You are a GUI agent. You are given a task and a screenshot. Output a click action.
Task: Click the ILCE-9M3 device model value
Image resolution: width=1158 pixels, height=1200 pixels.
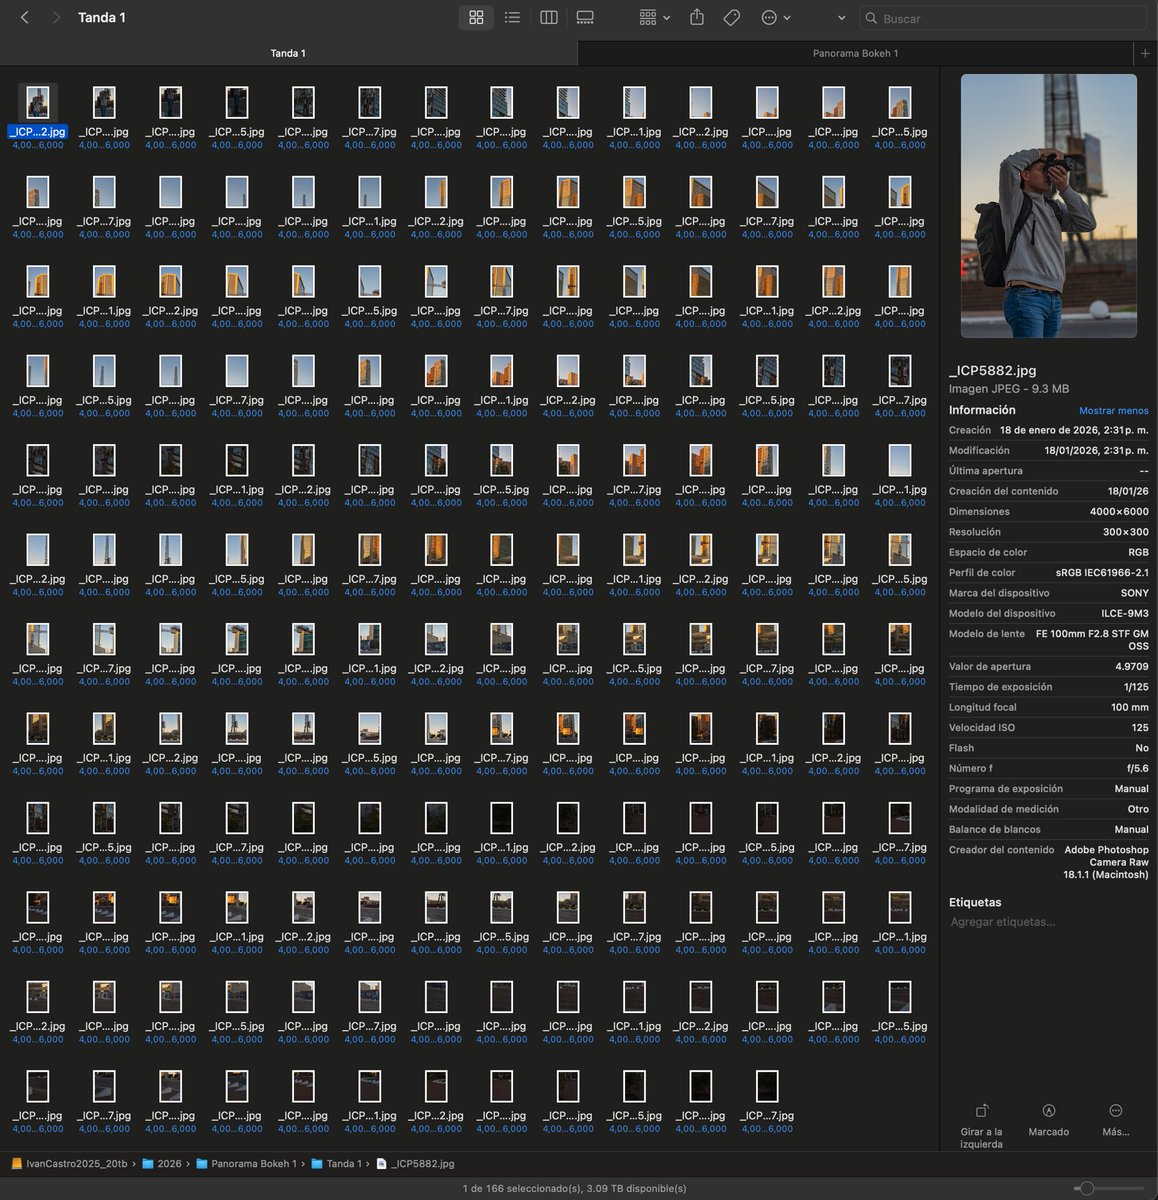point(1123,614)
